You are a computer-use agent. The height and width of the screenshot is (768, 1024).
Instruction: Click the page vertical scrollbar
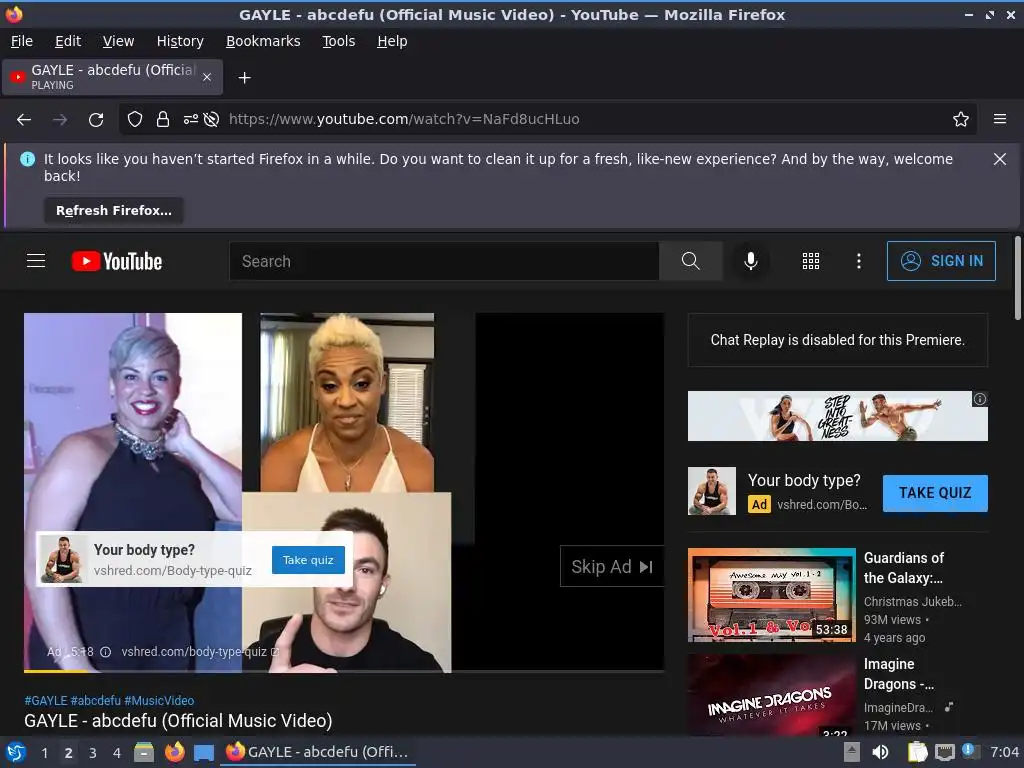(x=1017, y=278)
